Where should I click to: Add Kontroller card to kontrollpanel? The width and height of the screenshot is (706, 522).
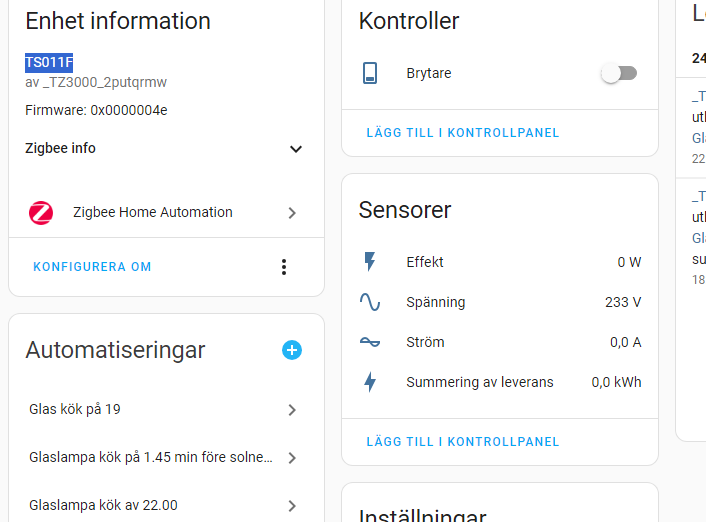(463, 133)
